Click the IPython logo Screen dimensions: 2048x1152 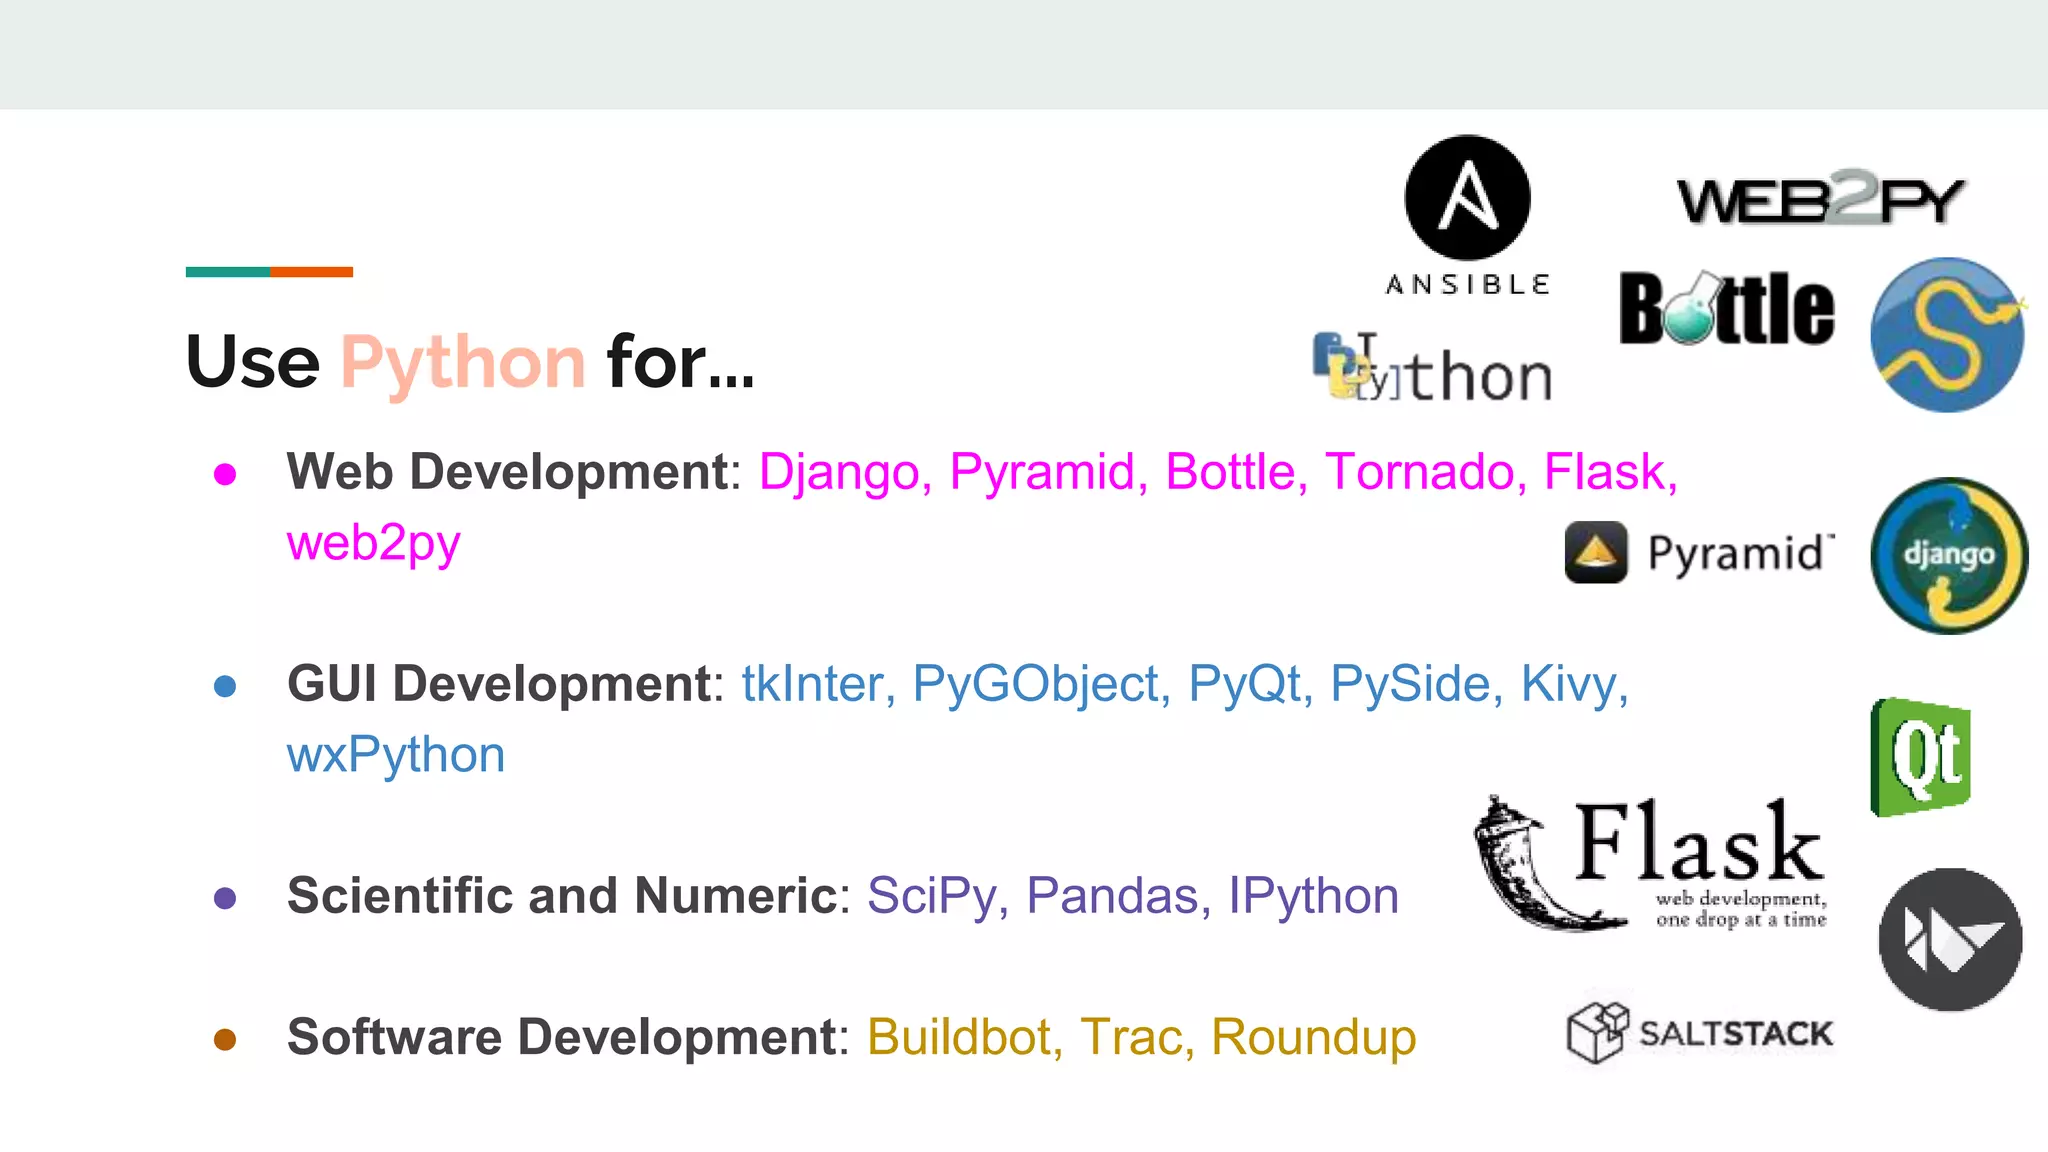[x=1433, y=367]
